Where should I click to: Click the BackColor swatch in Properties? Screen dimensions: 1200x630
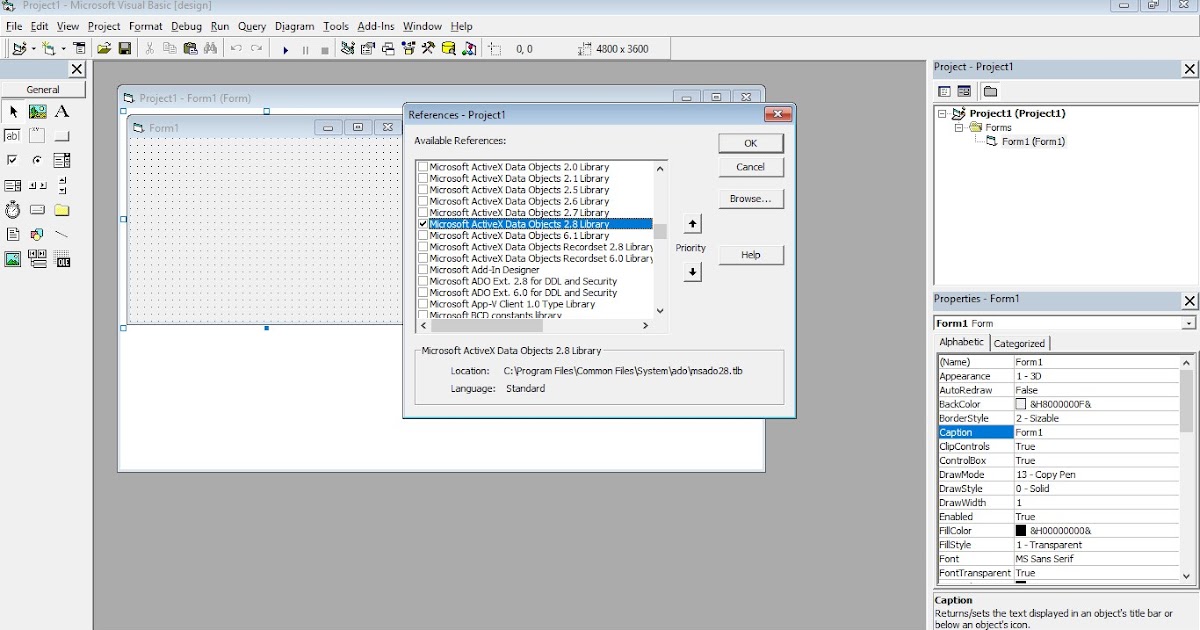click(x=1022, y=404)
